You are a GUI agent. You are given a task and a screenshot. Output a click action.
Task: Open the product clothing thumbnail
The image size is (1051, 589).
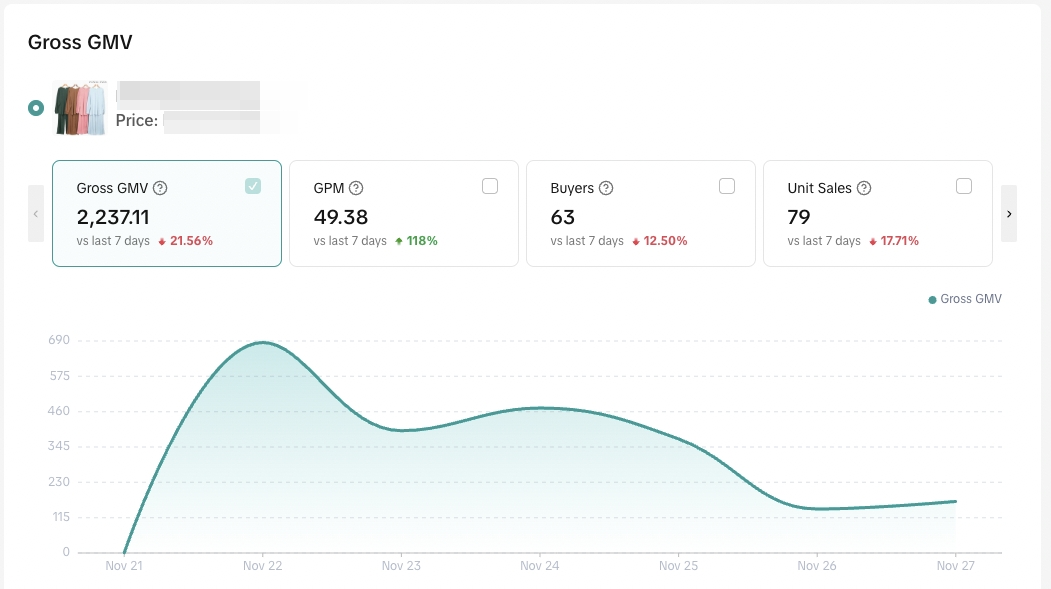80,108
